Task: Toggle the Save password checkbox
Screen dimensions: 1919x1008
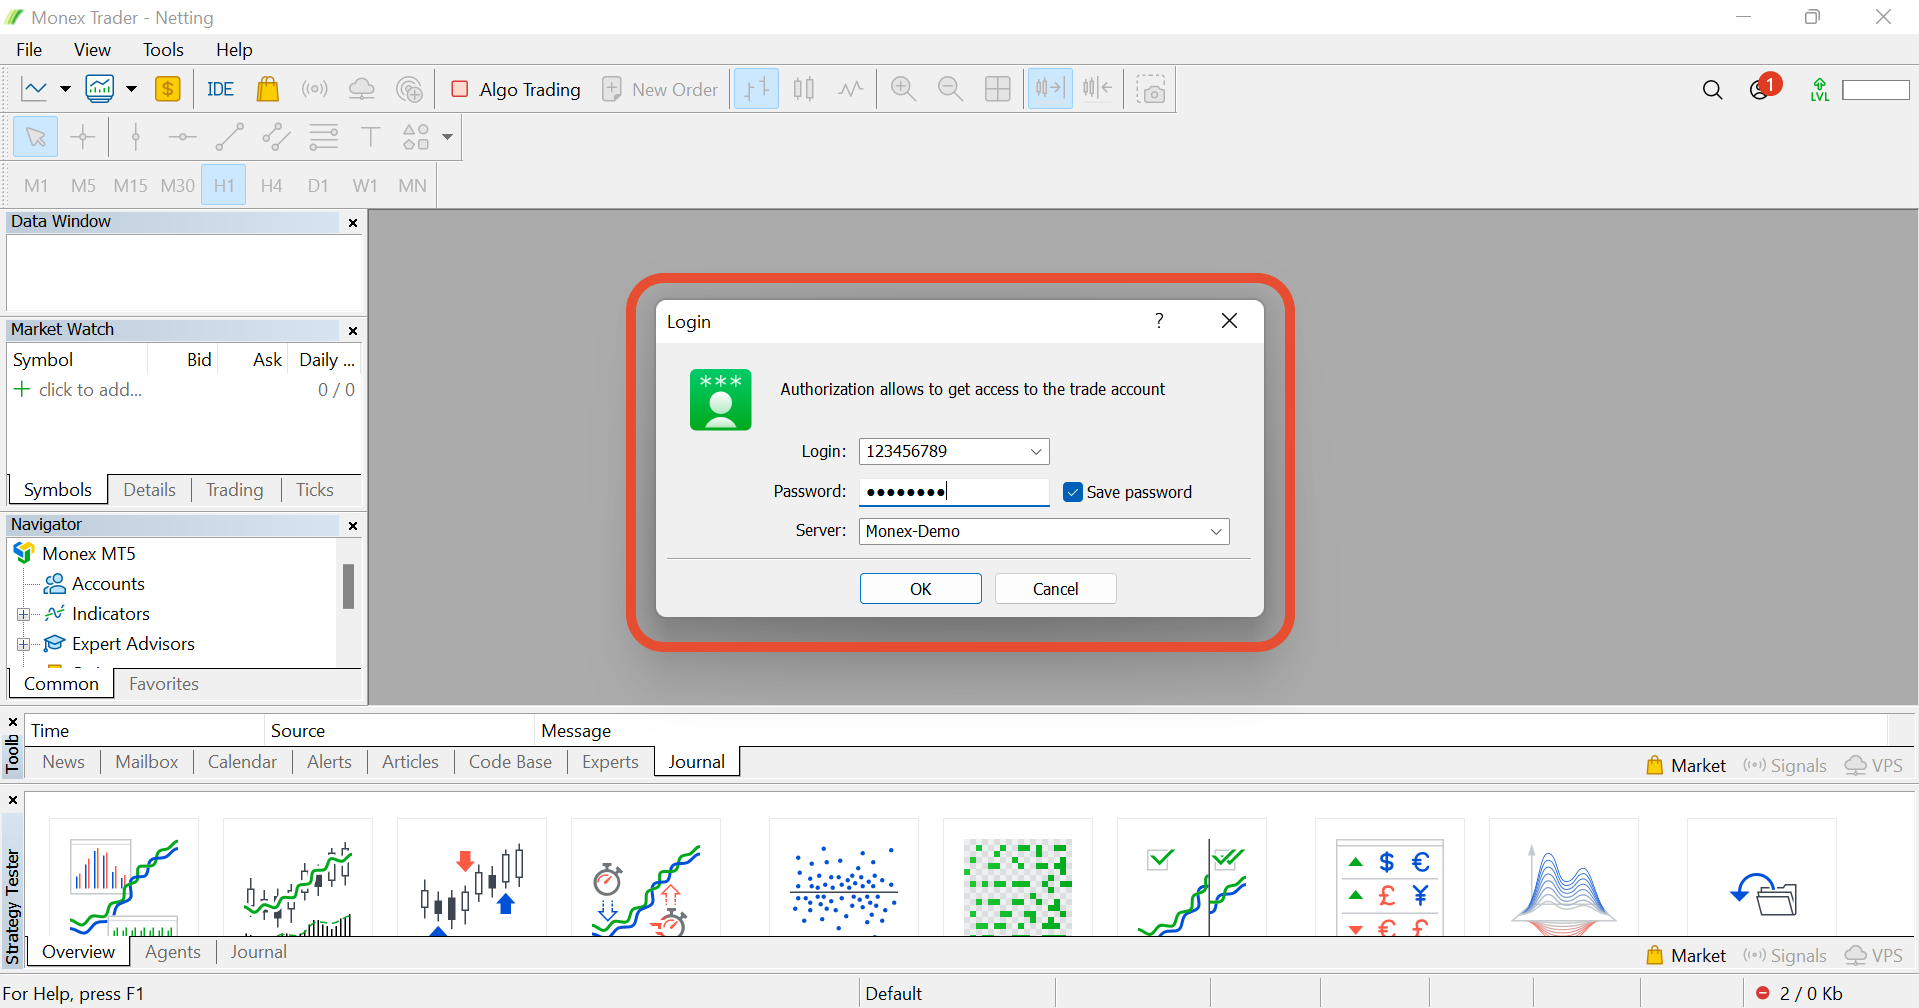Action: pyautogui.click(x=1073, y=492)
